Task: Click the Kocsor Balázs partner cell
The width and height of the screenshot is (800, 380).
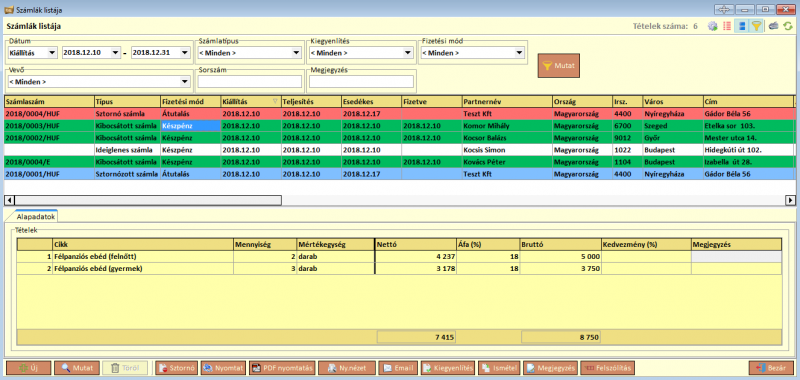Action: pyautogui.click(x=507, y=138)
